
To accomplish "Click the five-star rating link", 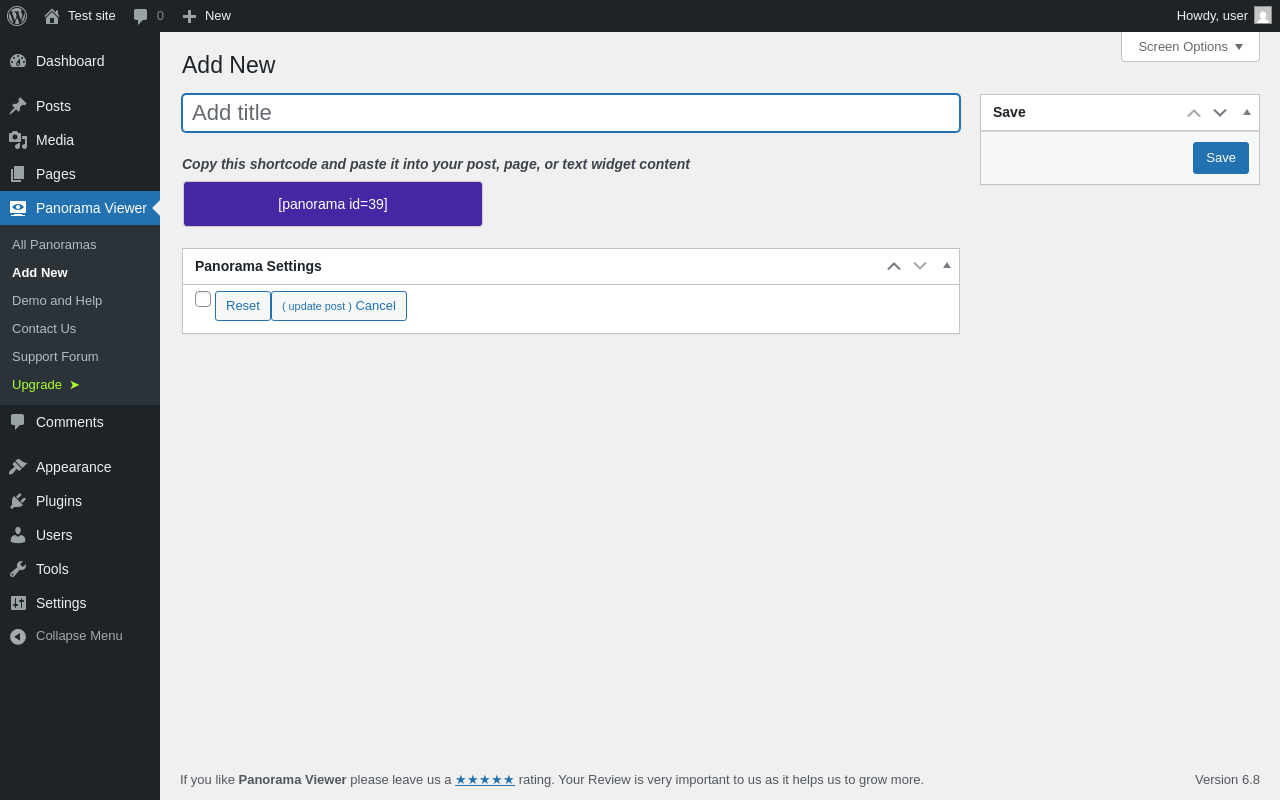I will pos(485,779).
